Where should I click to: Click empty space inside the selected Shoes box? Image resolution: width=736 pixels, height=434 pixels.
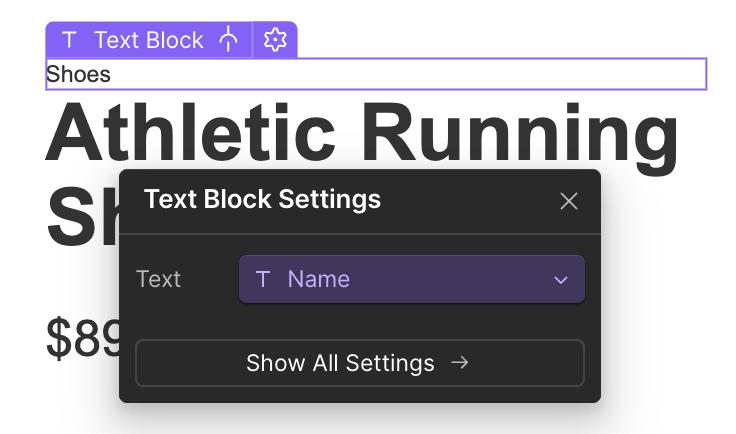400,75
